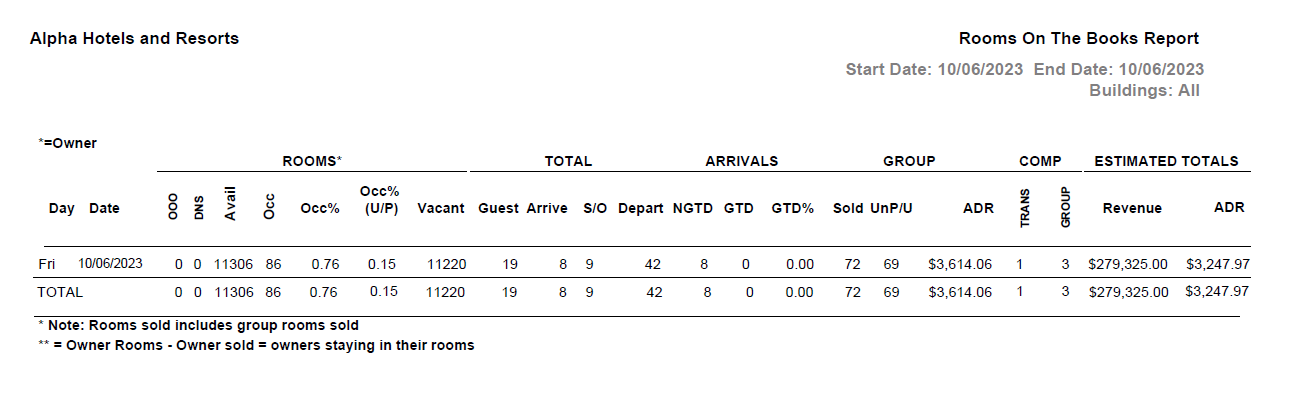Click the Owner Rooms footnote text
Viewport: 1289px width, 416px height.
coord(255,345)
